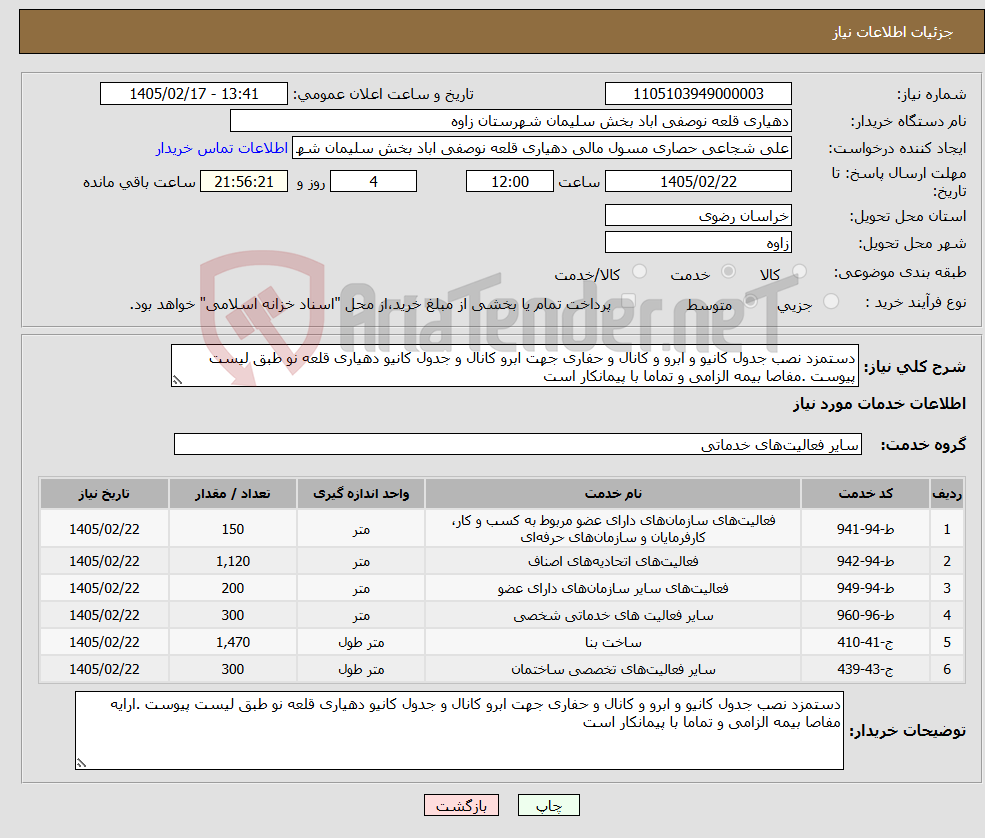985x838 pixels.
Task: Click service code ج-43-439 cell
Action: tap(865, 669)
